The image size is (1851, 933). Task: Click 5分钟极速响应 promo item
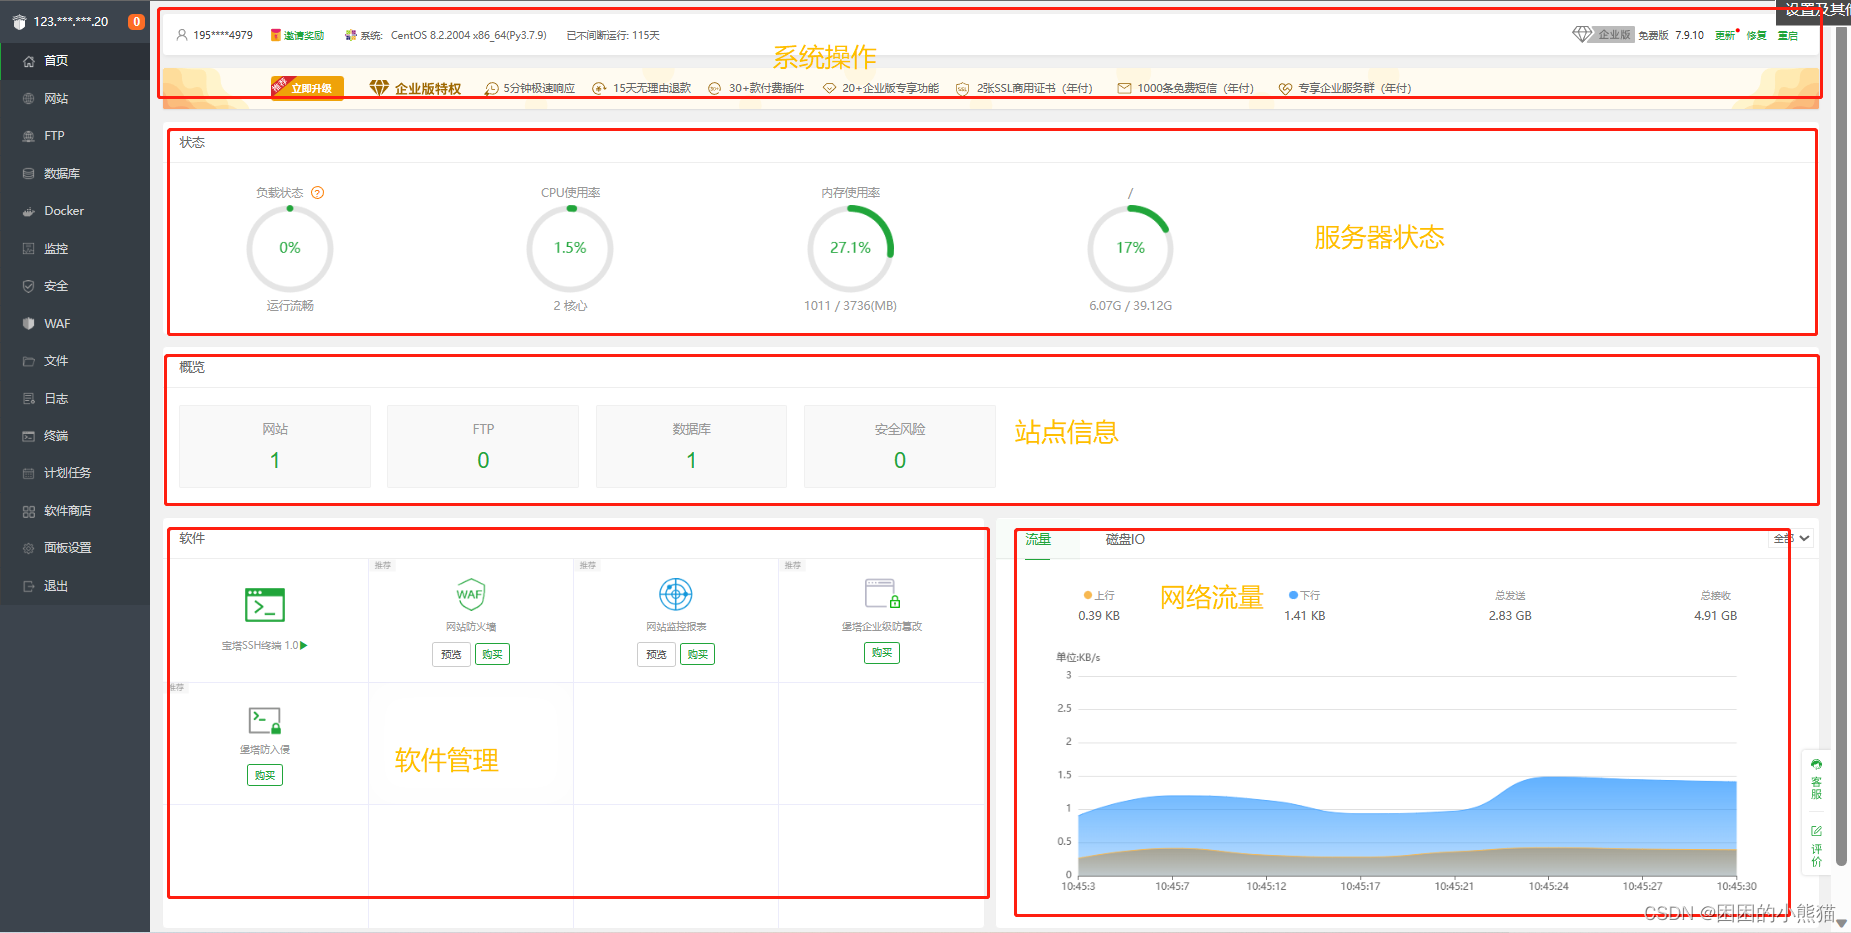point(530,88)
